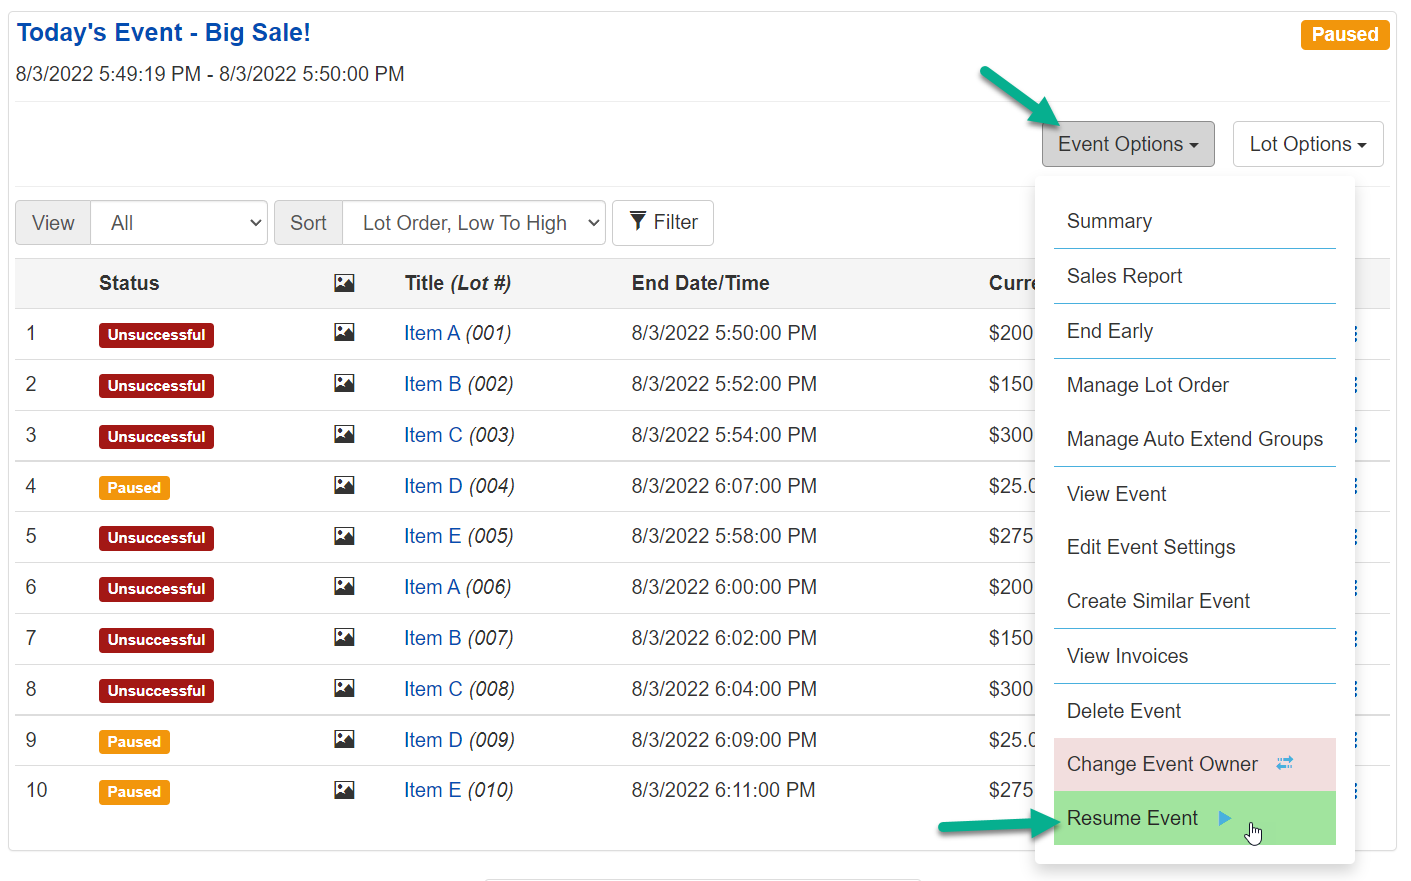Click the funnel icon on the Filter button
Screen dimensions: 1411x881
pos(638,222)
